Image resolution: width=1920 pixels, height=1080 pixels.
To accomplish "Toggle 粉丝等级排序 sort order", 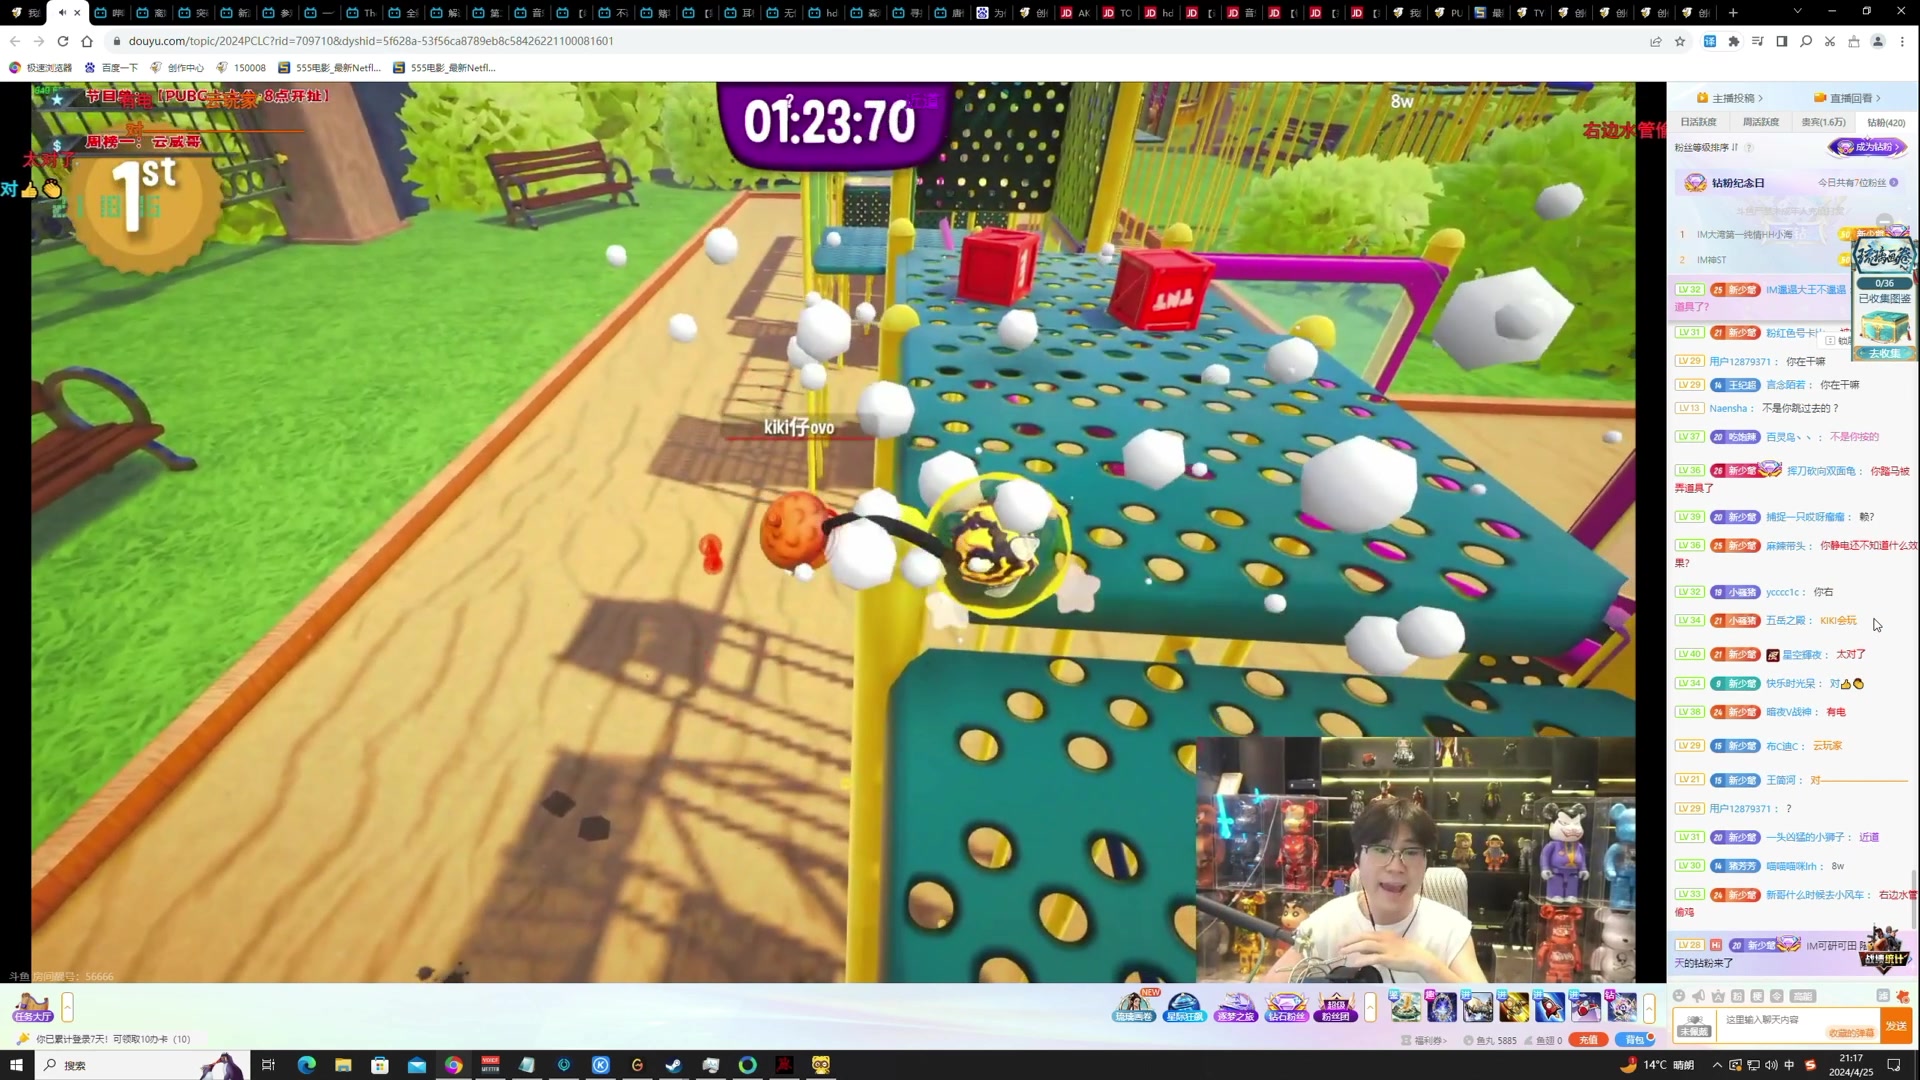I will [1710, 148].
